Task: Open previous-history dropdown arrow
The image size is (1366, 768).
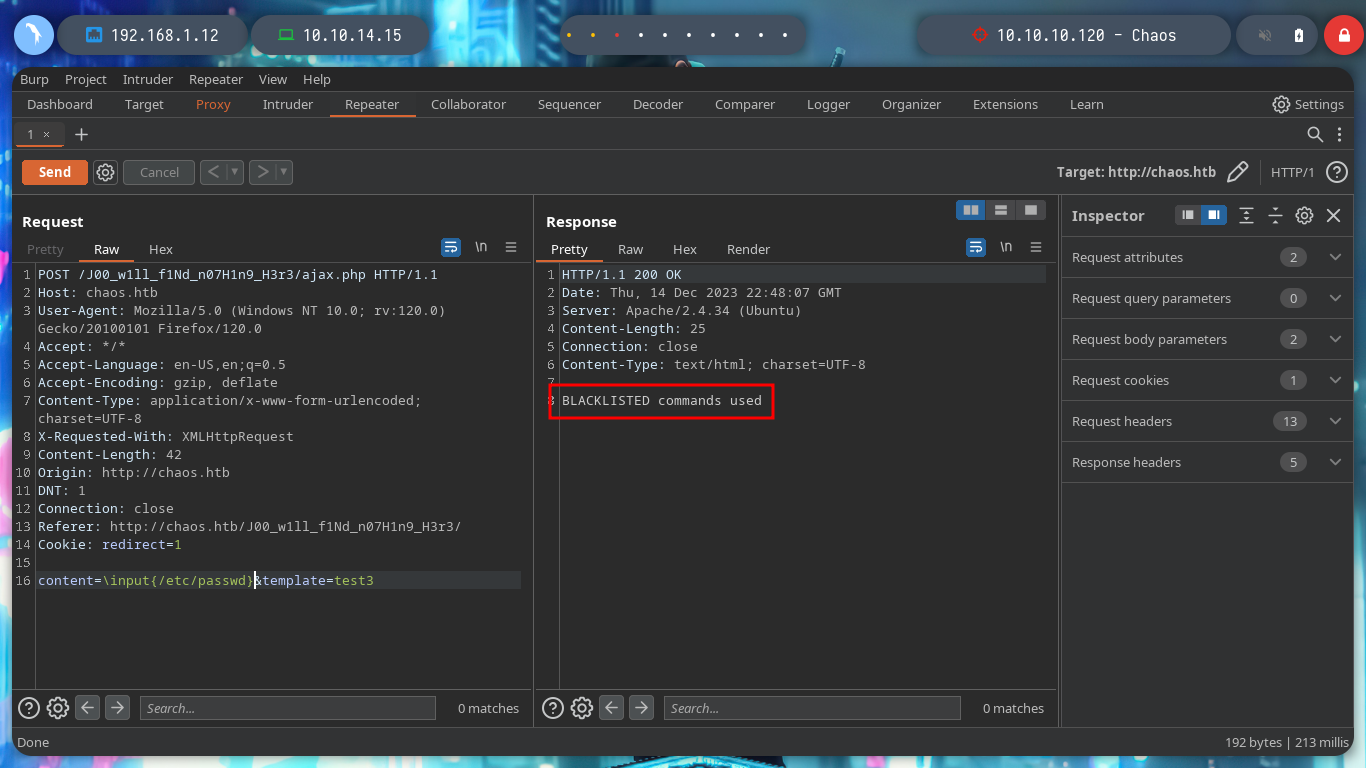Action: pos(236,172)
